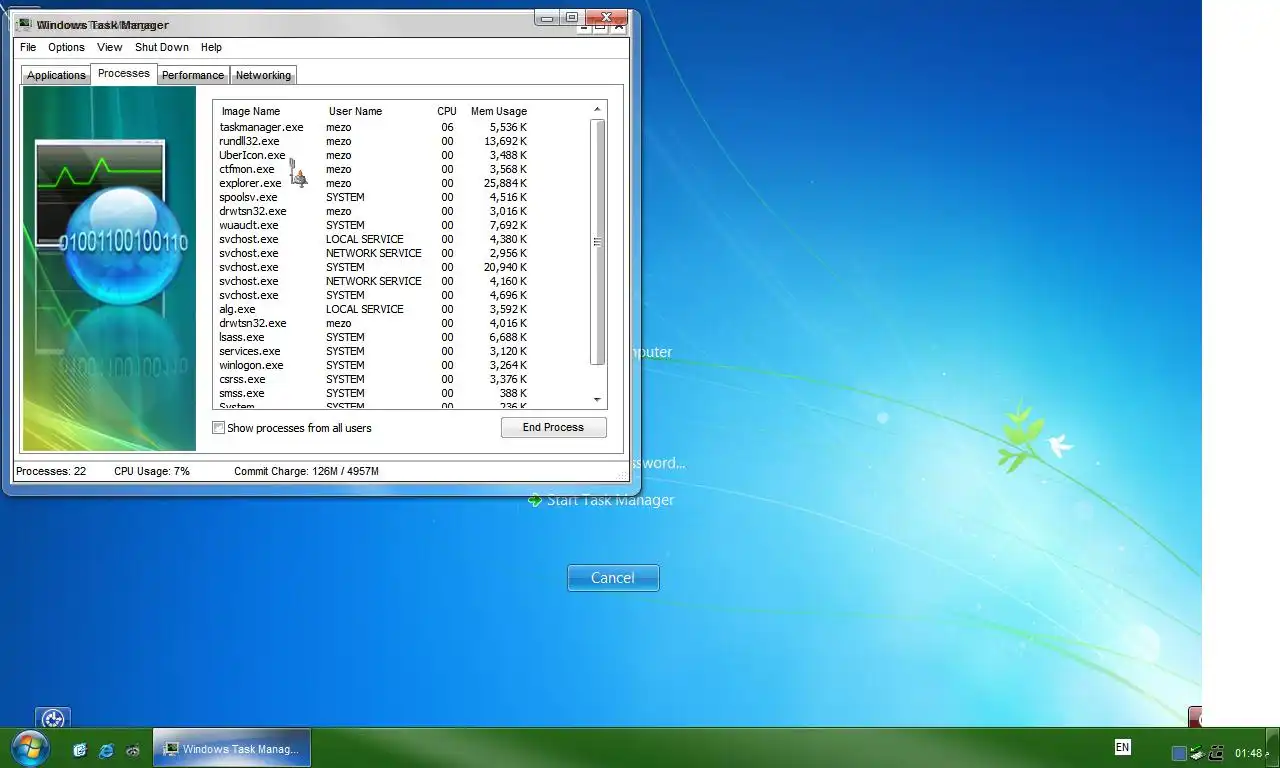Select drwtsn32.exe row using 4,016 K
1280x768 pixels.
(x=373, y=323)
